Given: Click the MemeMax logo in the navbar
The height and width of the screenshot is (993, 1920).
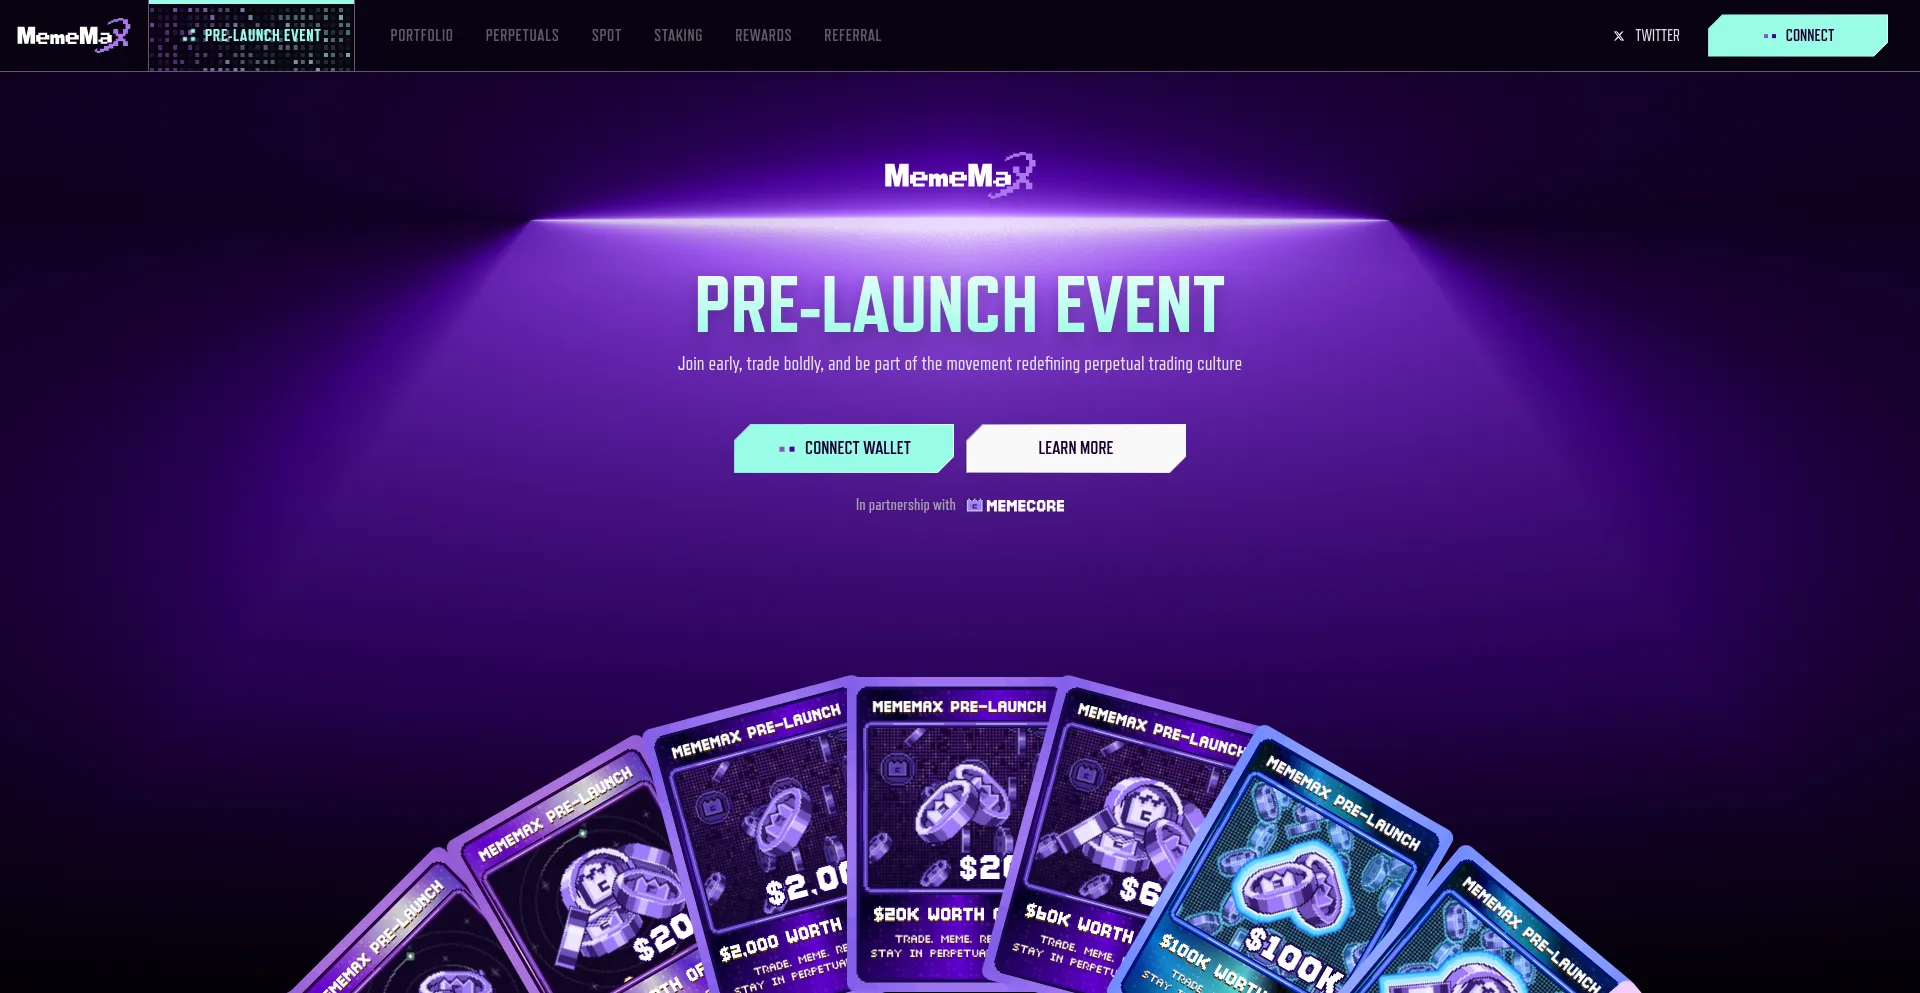Looking at the screenshot, I should pos(73,36).
